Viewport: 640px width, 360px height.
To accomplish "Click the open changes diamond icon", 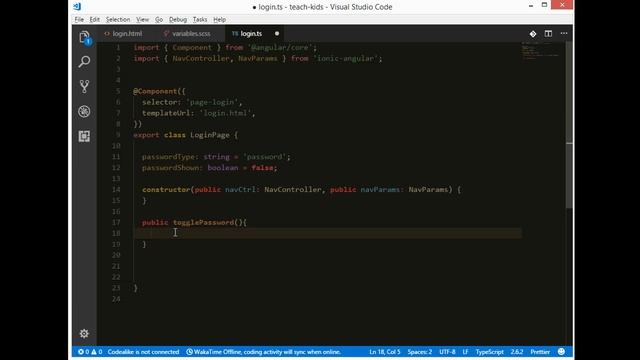I will coord(533,34).
